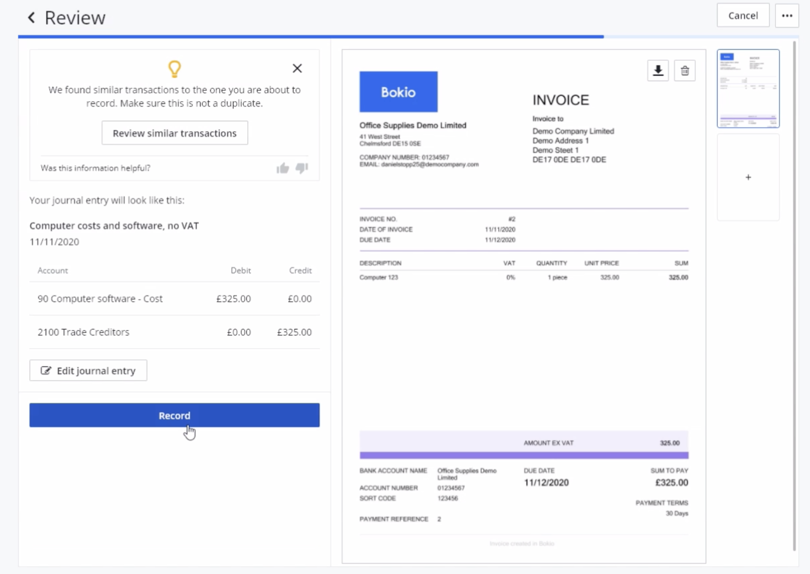Dismiss the duplicate warning with the X
This screenshot has height=574, width=810.
[297, 68]
